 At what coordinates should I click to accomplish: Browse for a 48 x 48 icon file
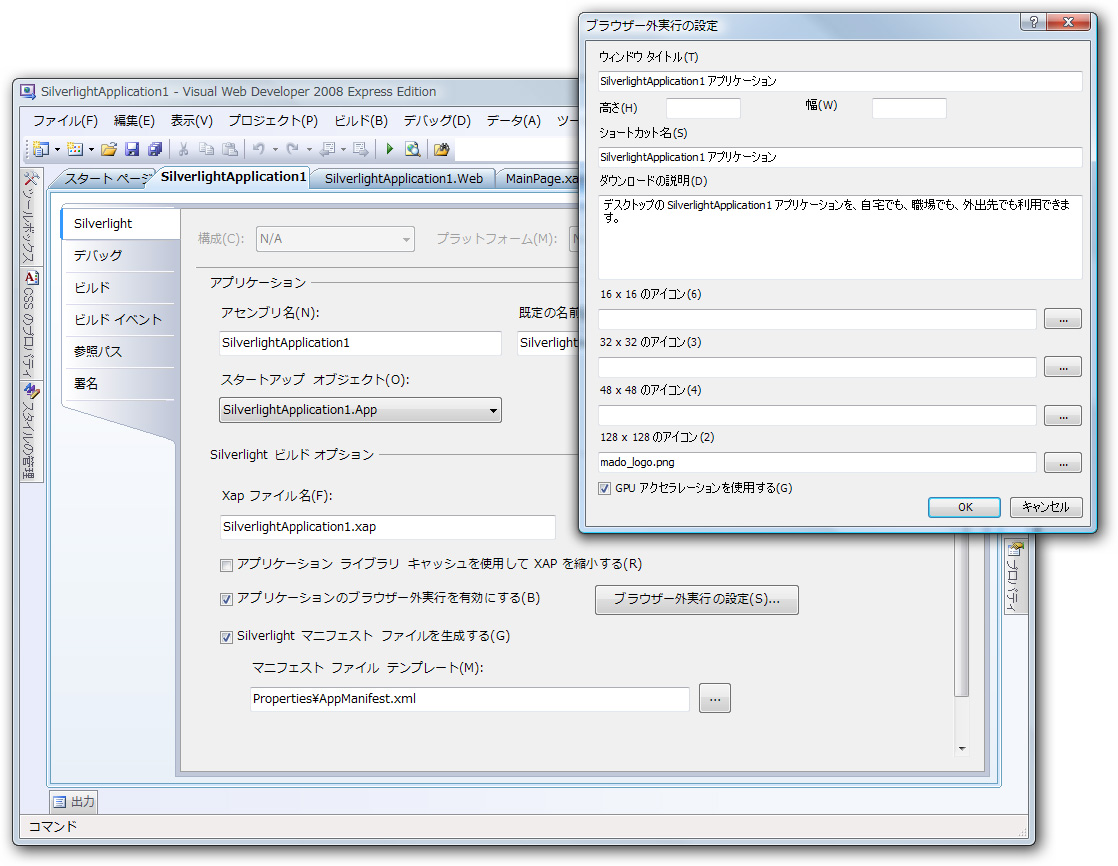1062,415
